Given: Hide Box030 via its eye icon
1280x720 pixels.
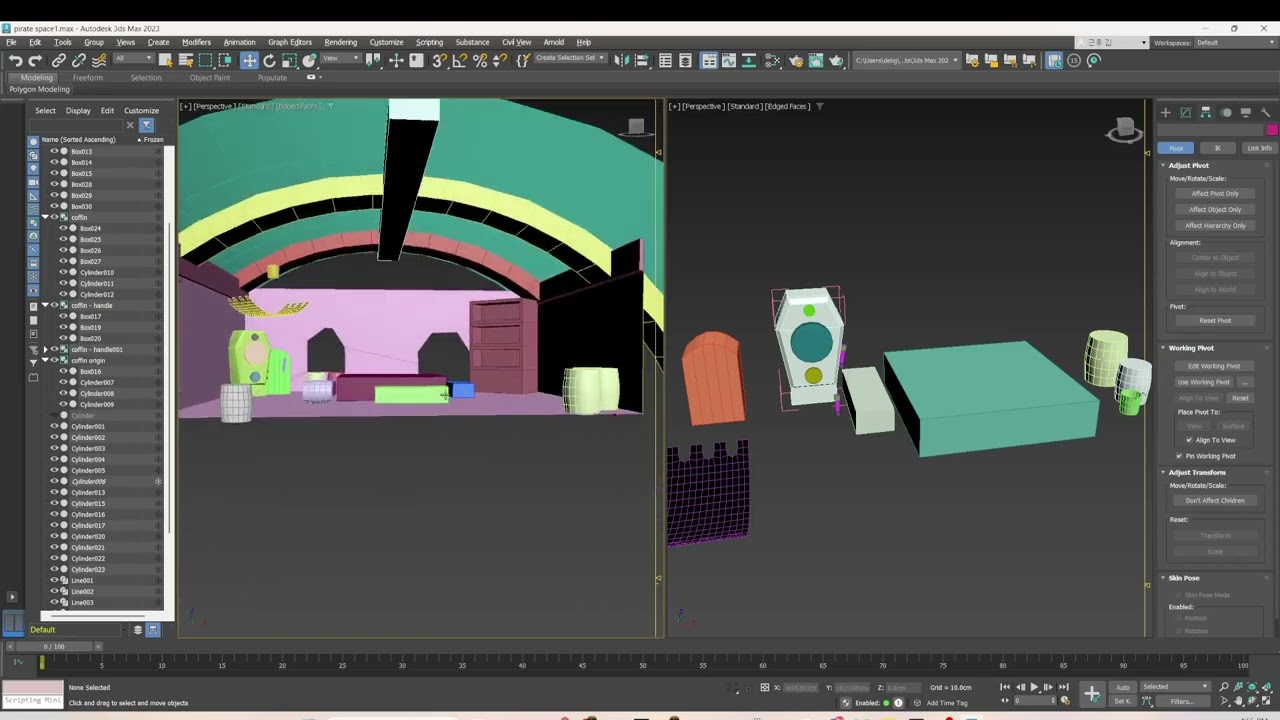Looking at the screenshot, I should (x=54, y=206).
